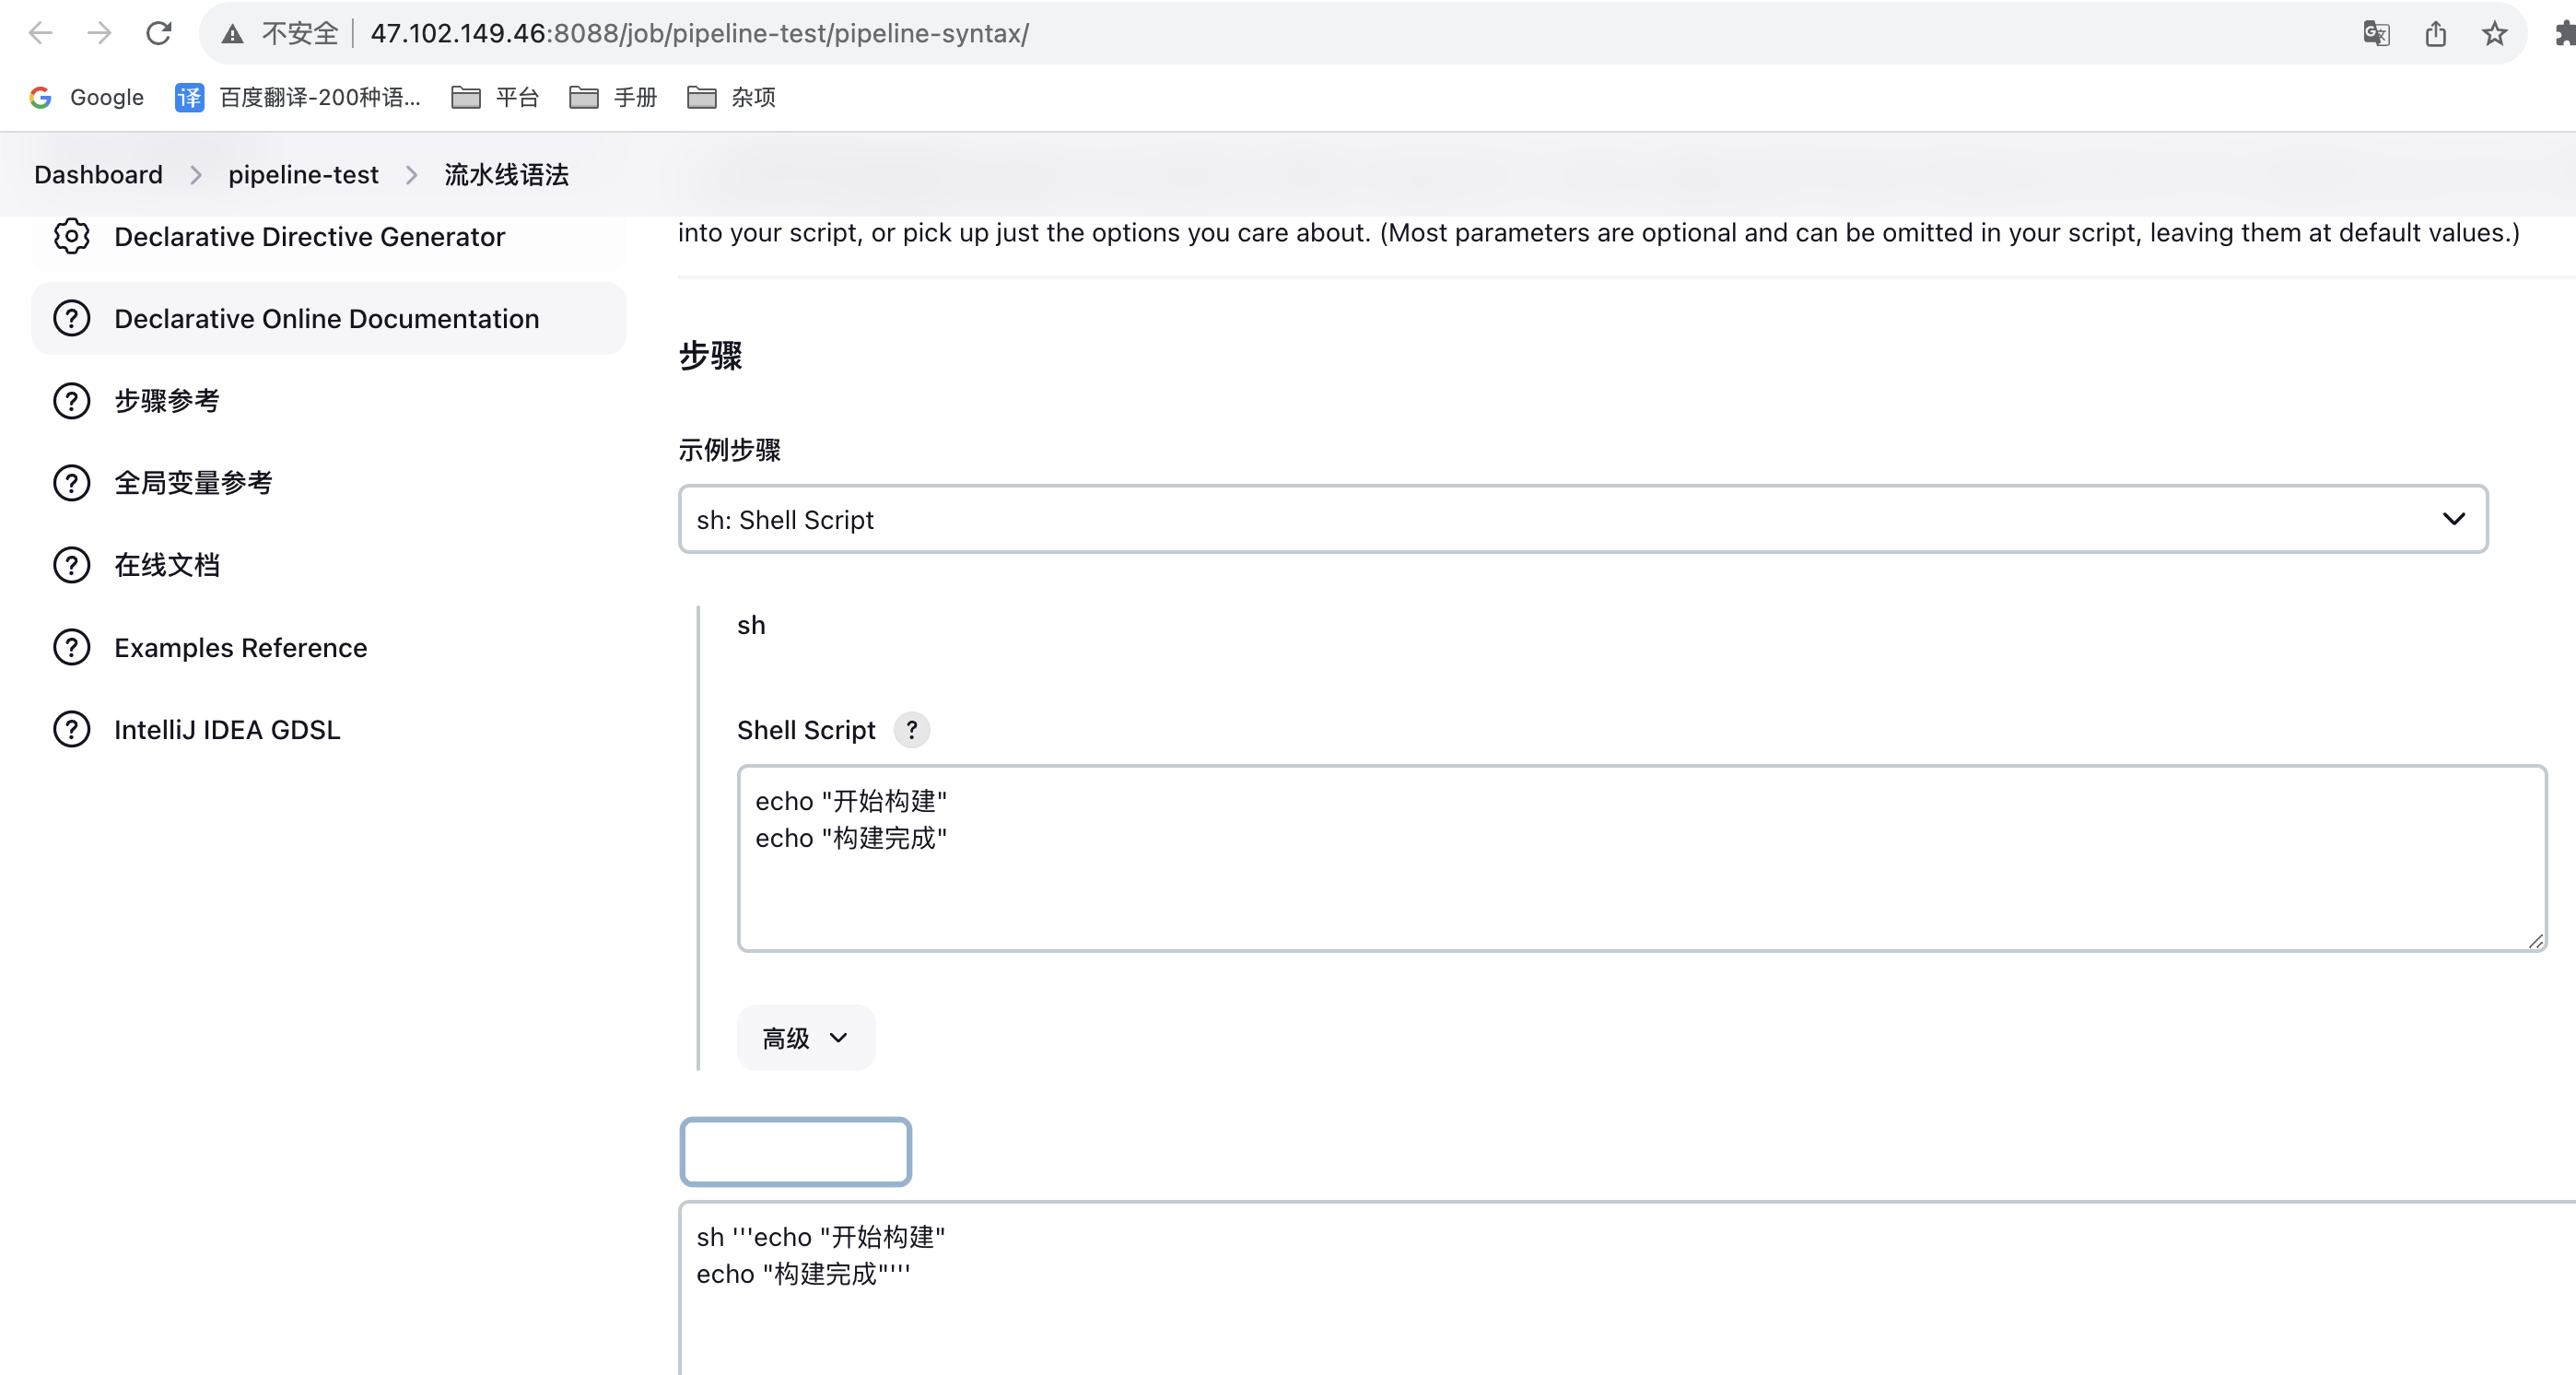Click the blank generate script button
The image size is (2576, 1375).
pyautogui.click(x=795, y=1151)
